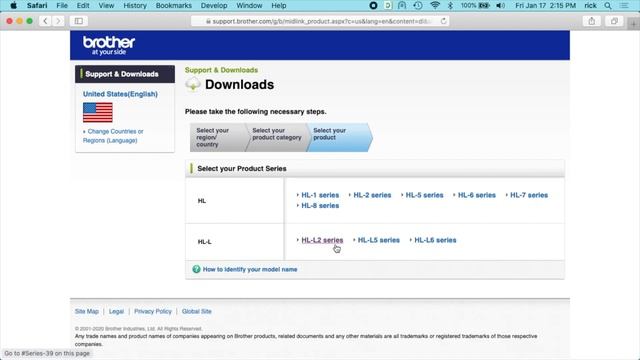Image resolution: width=640 pixels, height=360 pixels.
Task: Open the View menu
Action: pos(106,6)
